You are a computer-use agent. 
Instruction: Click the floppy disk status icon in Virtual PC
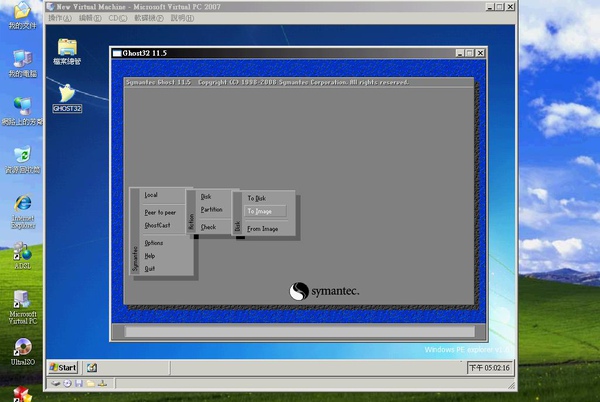pos(79,383)
